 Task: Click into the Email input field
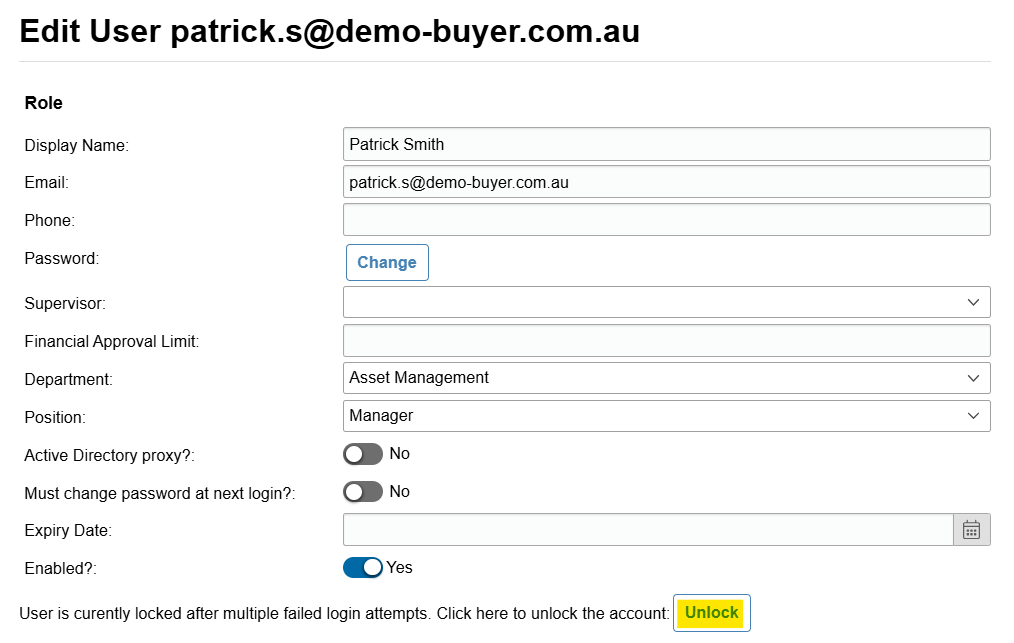pos(667,182)
